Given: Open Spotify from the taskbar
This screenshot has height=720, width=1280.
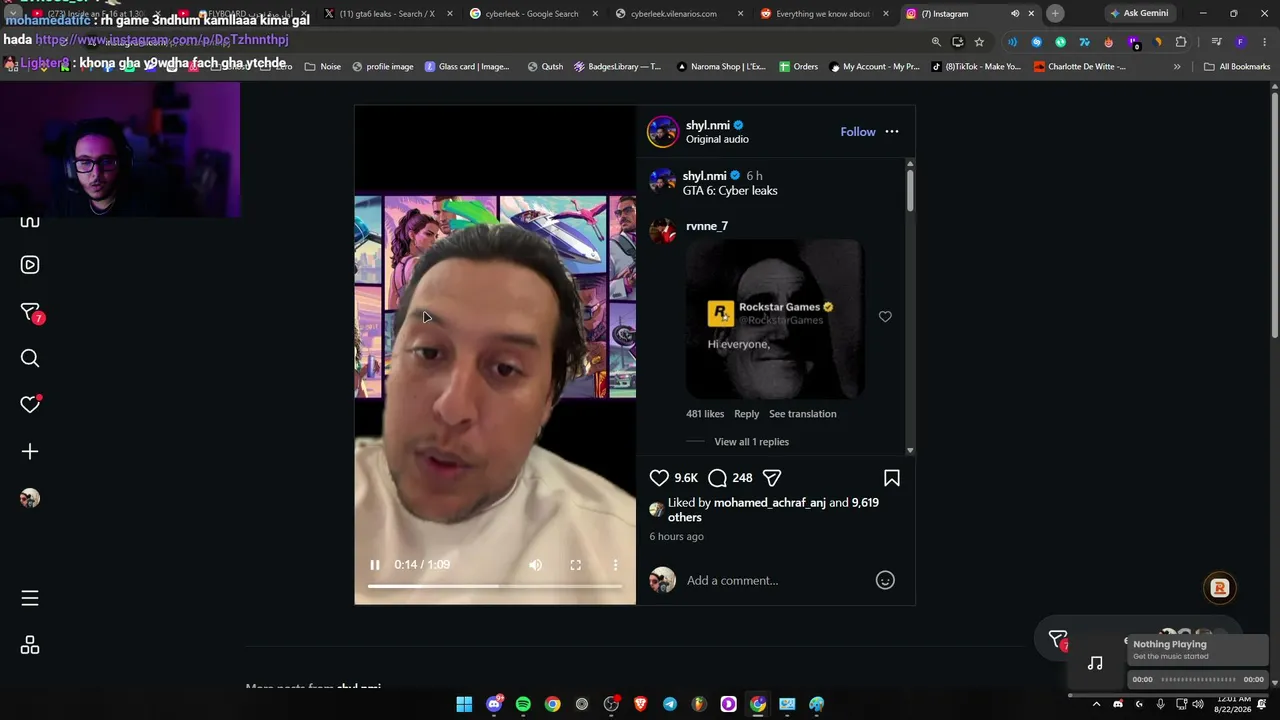Looking at the screenshot, I should (x=523, y=704).
